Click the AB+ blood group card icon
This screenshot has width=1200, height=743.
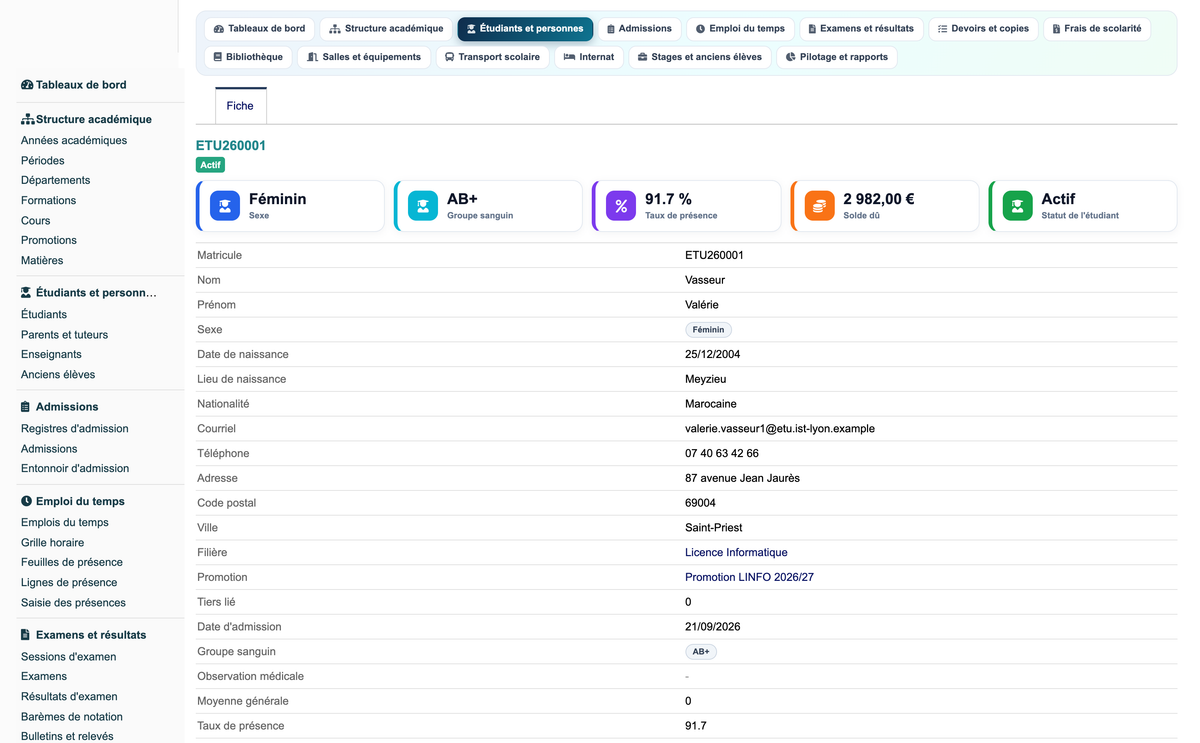[423, 206]
